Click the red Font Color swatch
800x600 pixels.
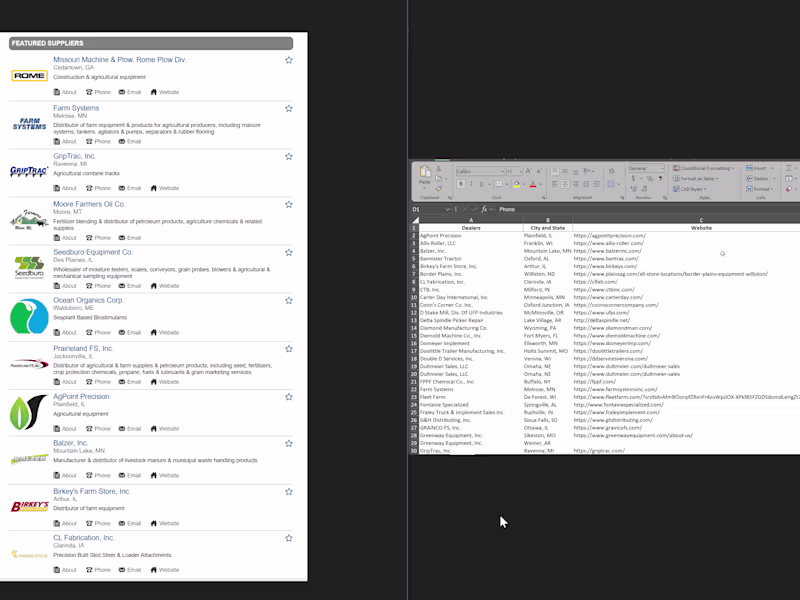tap(533, 184)
